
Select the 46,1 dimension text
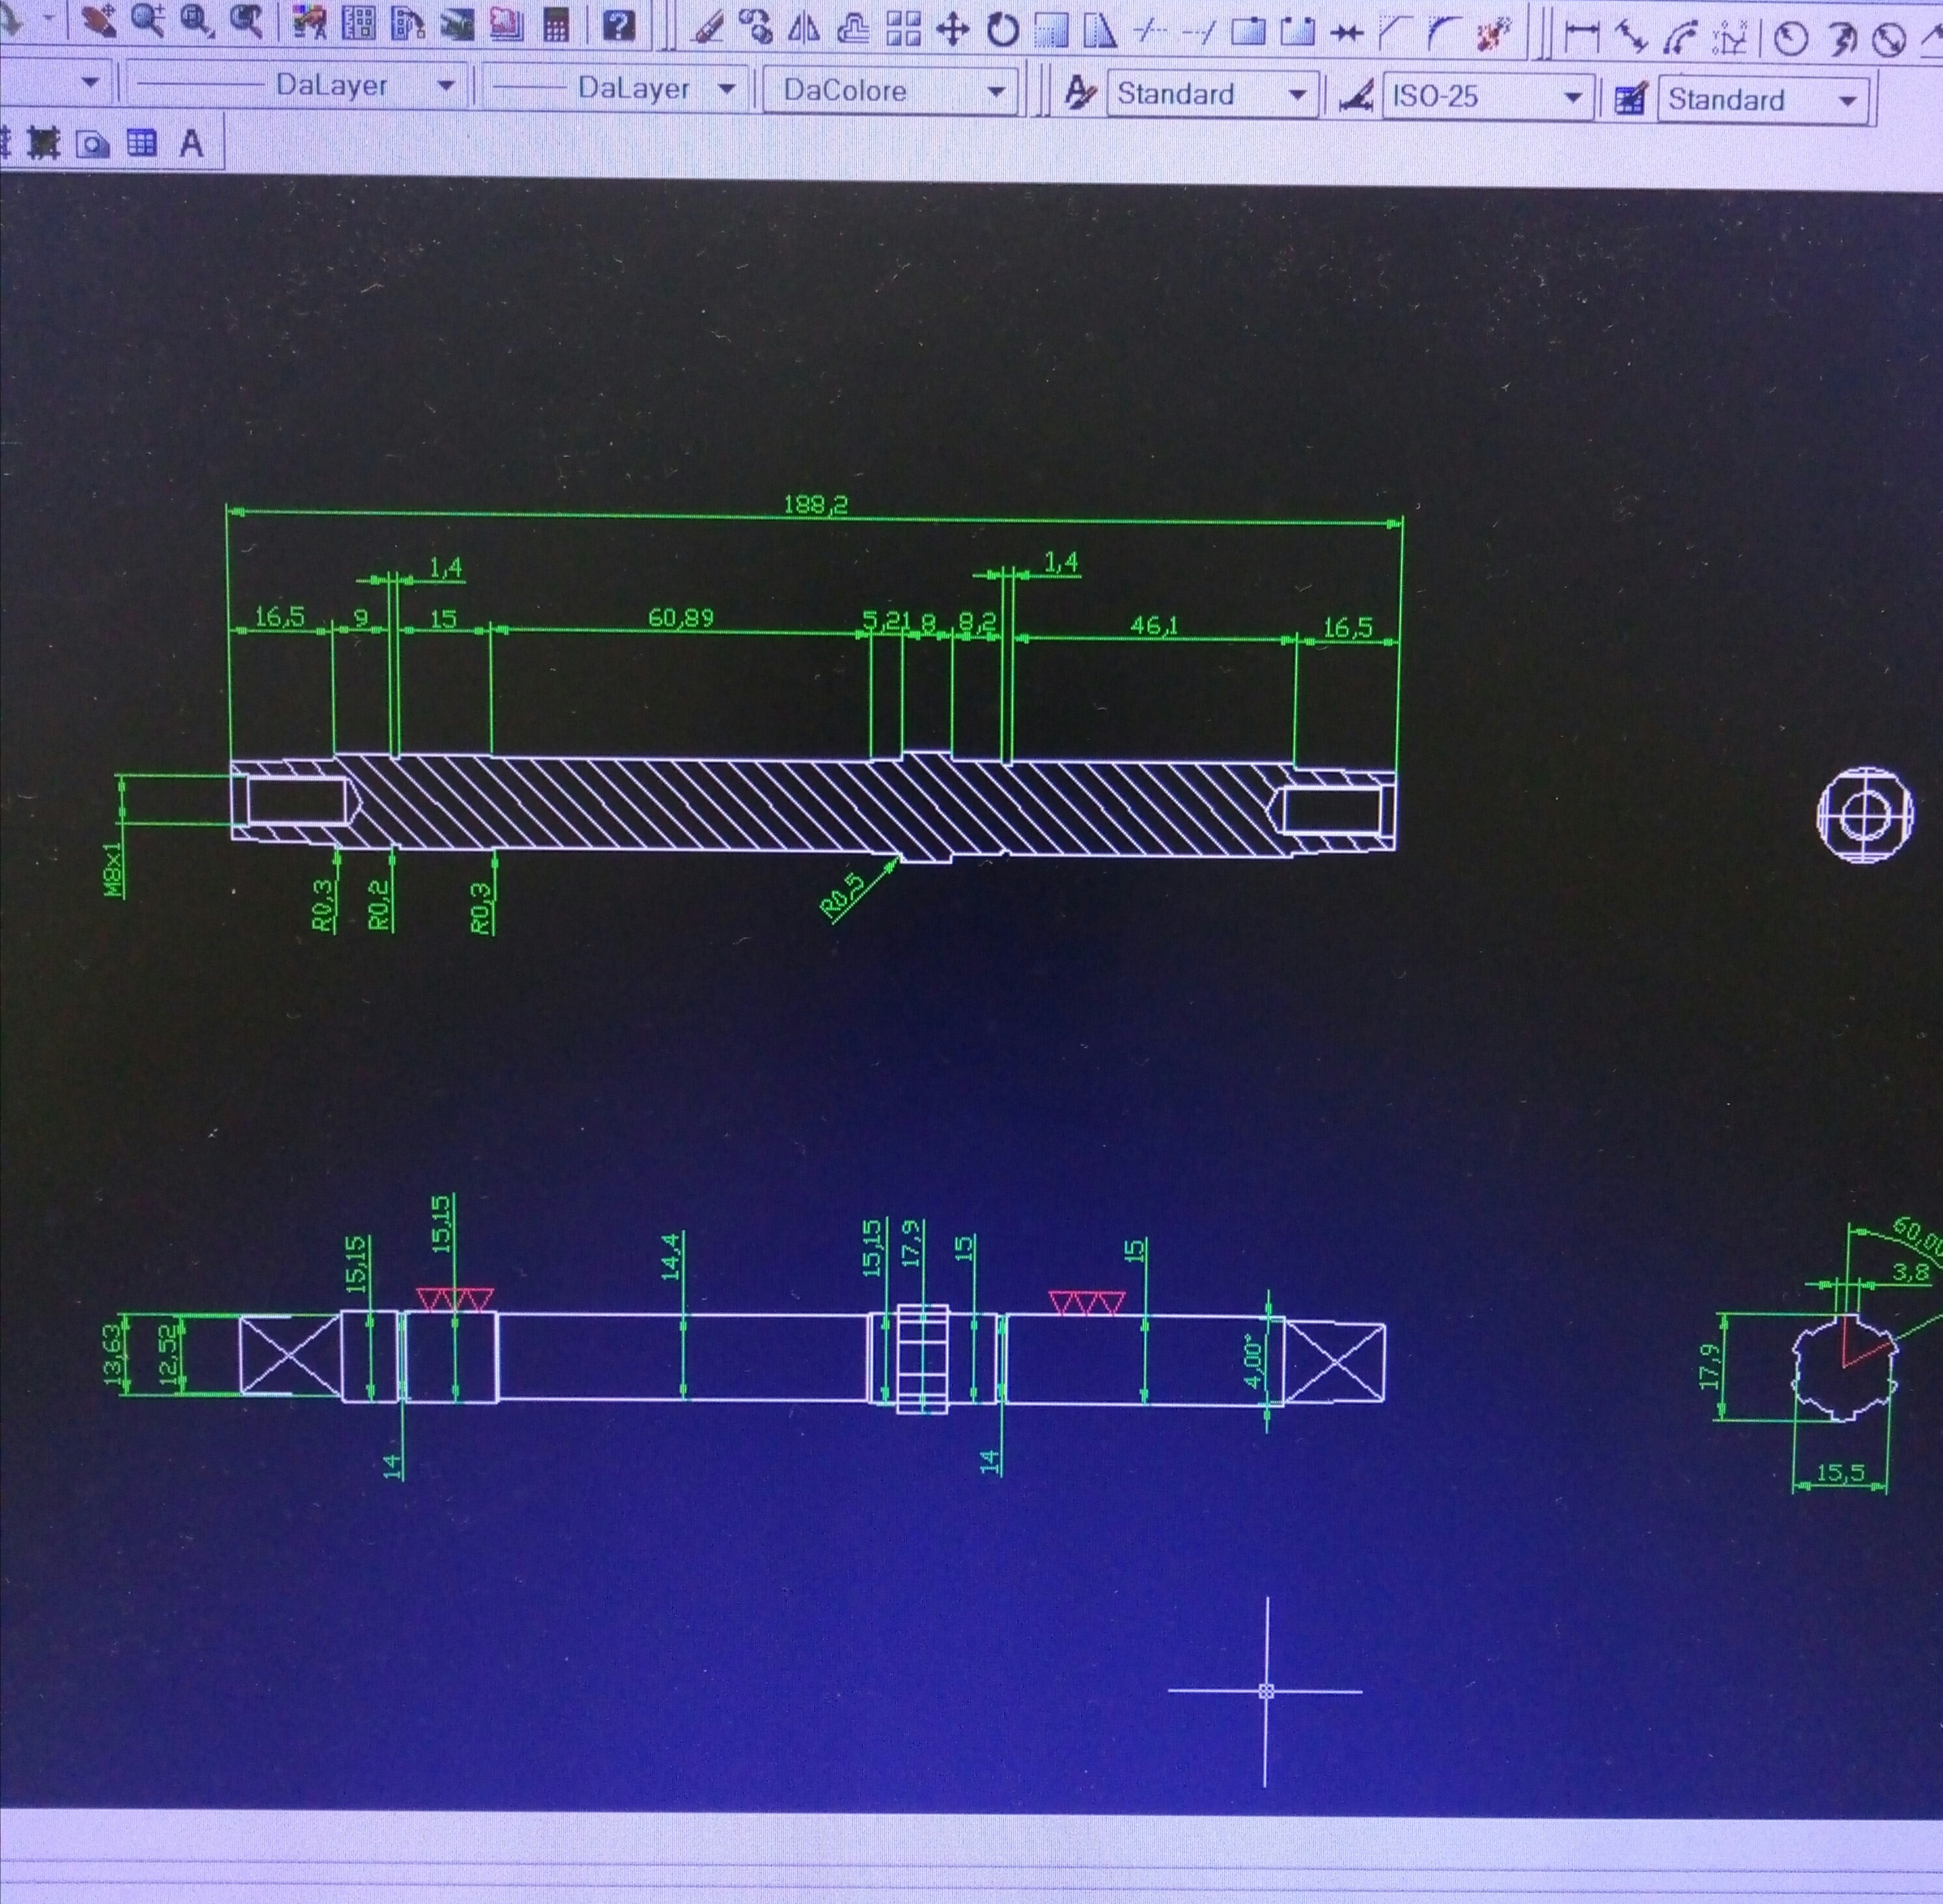pos(1154,625)
